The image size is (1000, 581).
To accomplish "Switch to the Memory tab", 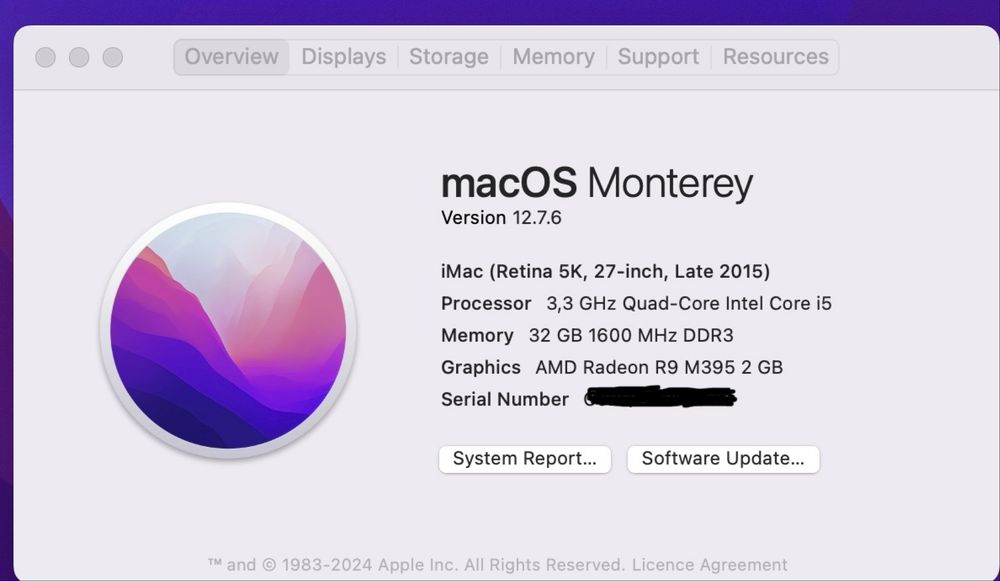I will click(554, 57).
